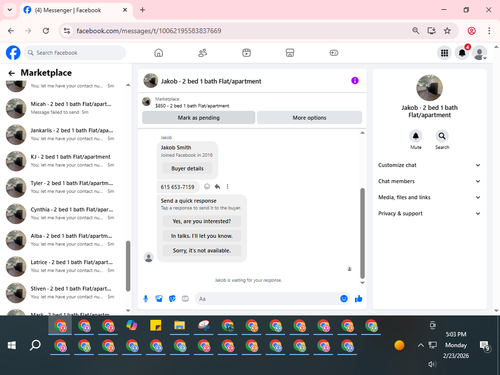The height and width of the screenshot is (375, 500).
Task: Open Chrome tab search dropdown arrow
Action: (10, 10)
